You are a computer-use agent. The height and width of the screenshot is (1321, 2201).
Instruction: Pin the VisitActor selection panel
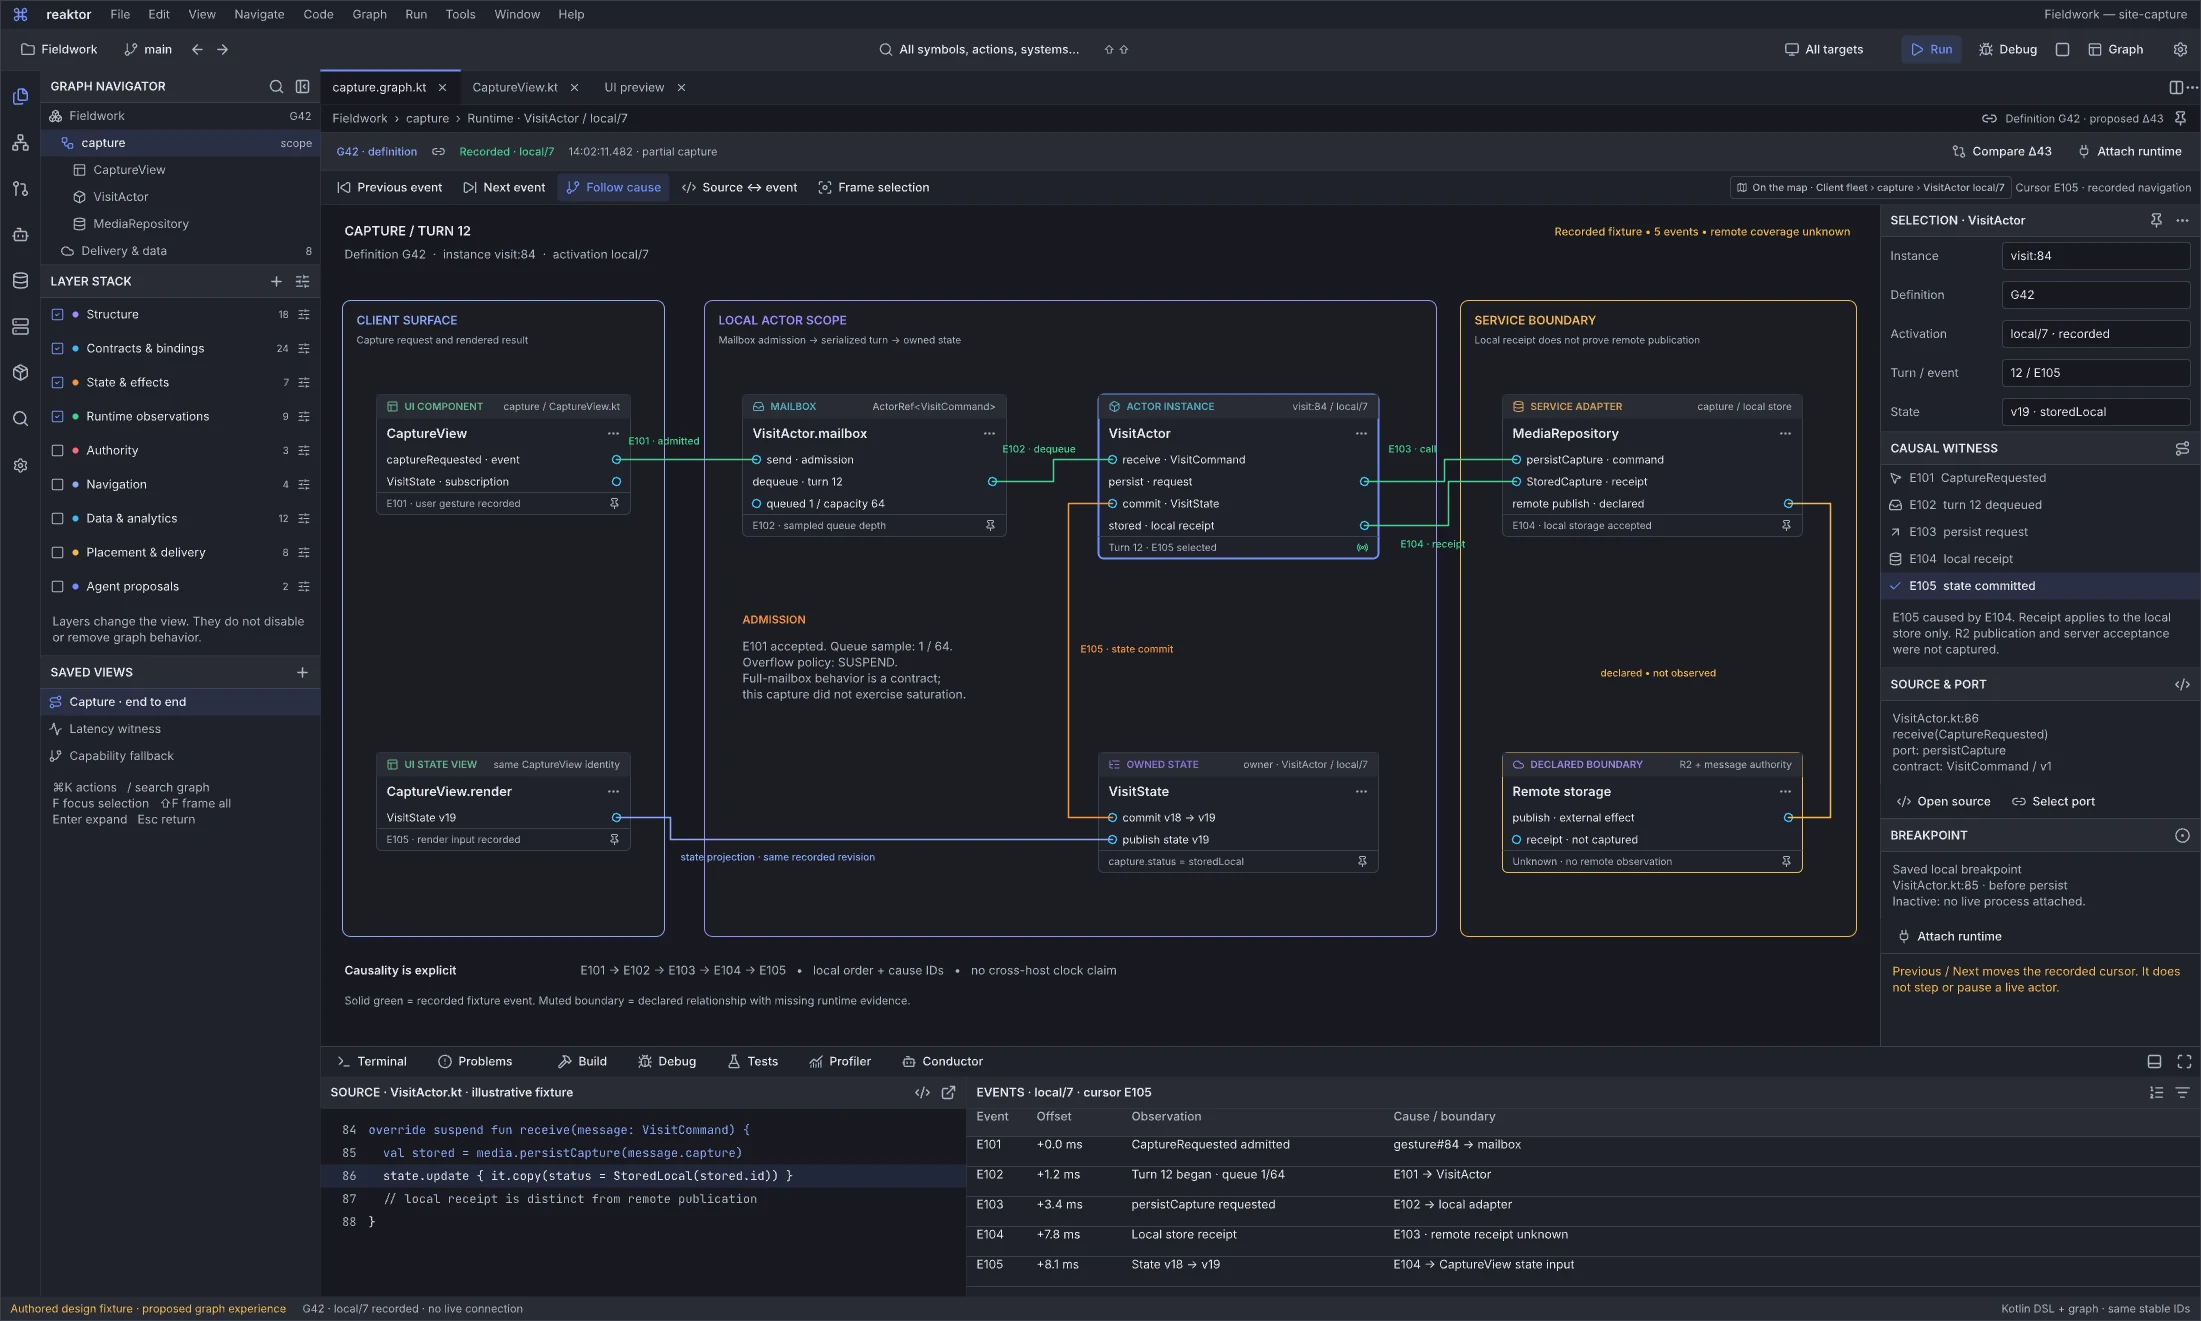[2156, 220]
